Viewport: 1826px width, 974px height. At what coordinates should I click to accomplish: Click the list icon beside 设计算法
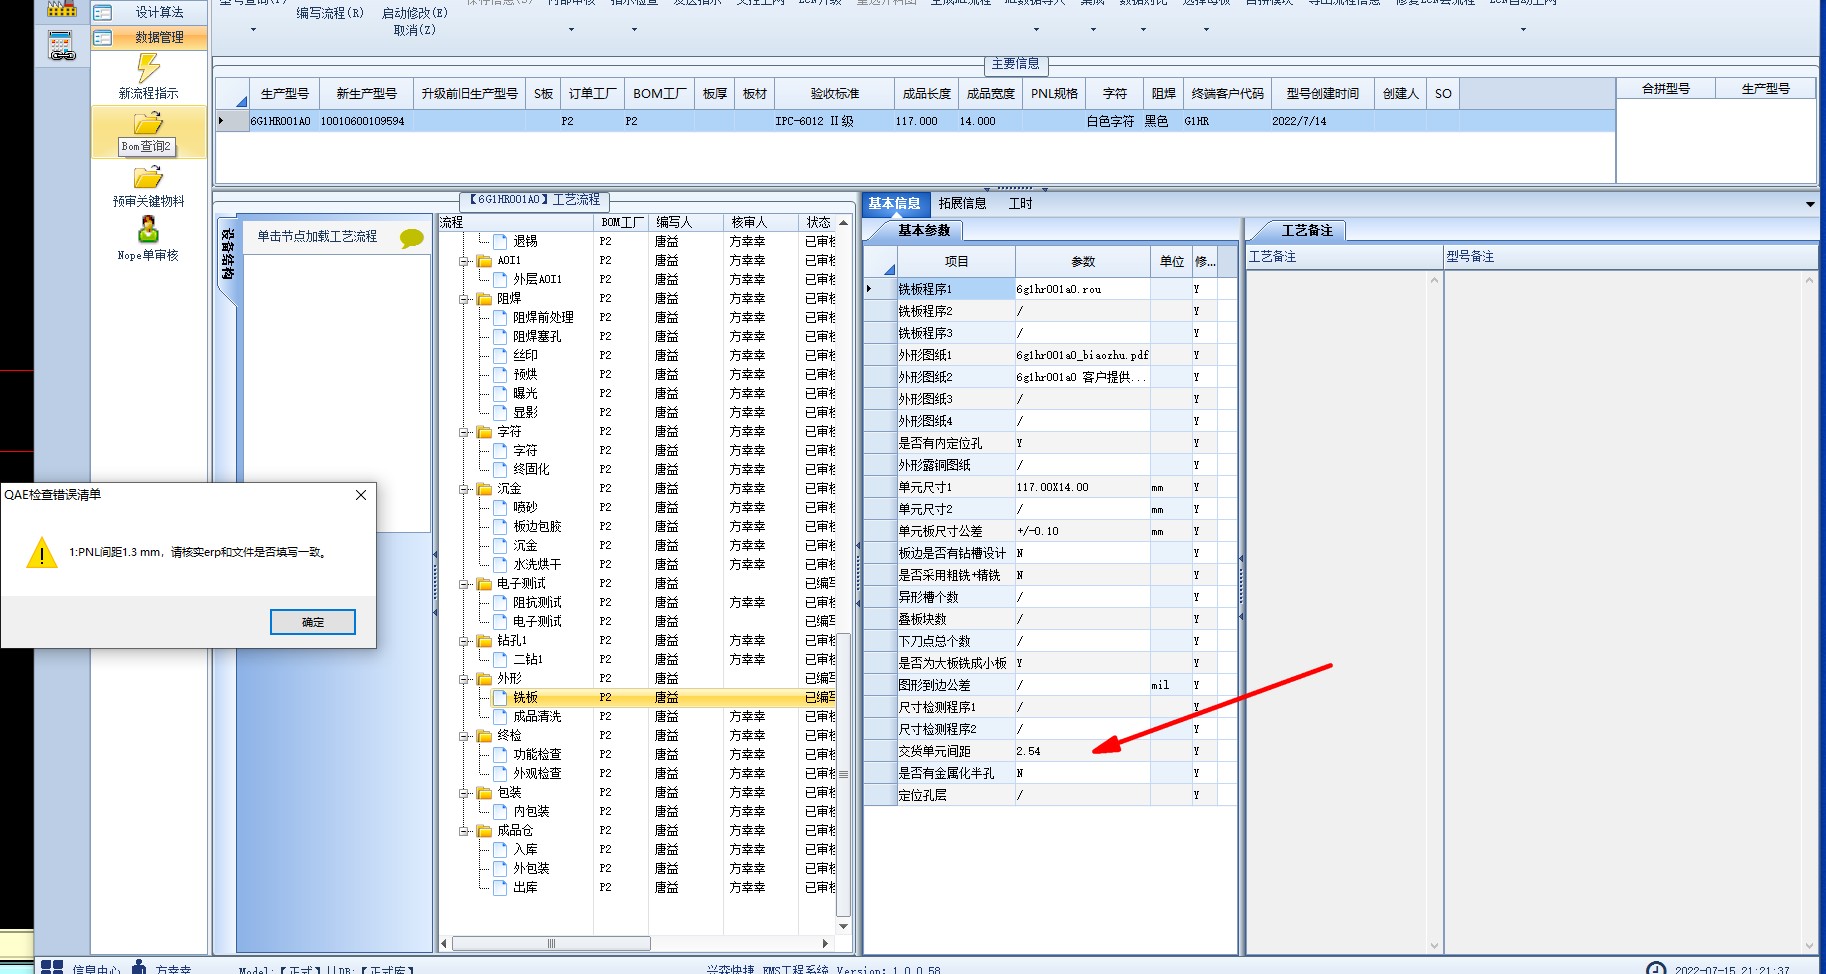[x=103, y=12]
